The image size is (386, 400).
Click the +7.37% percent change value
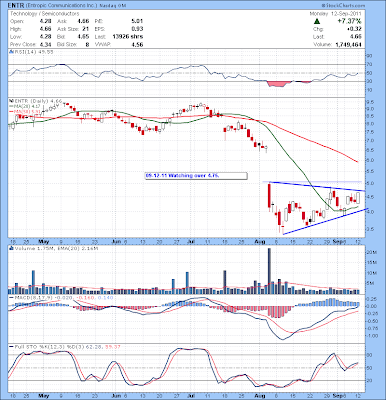tap(349, 21)
